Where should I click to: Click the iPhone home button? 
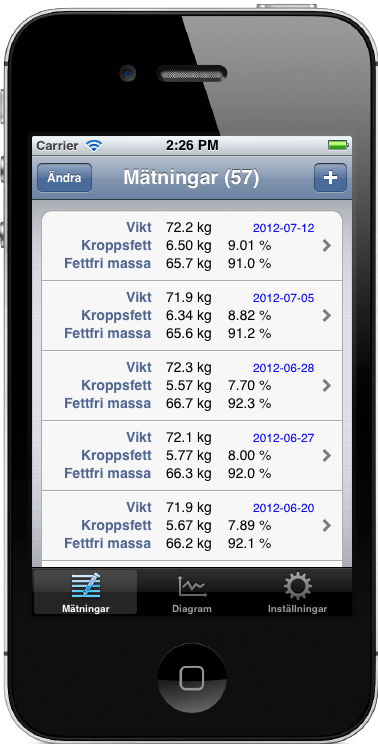pyautogui.click(x=192, y=678)
